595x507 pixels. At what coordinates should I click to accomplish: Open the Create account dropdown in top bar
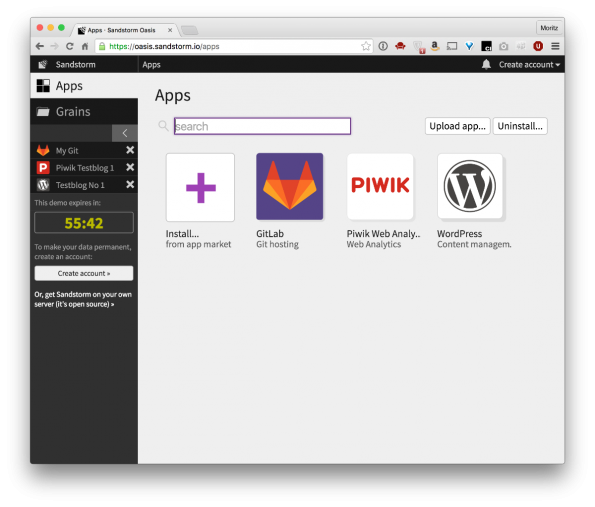529,65
